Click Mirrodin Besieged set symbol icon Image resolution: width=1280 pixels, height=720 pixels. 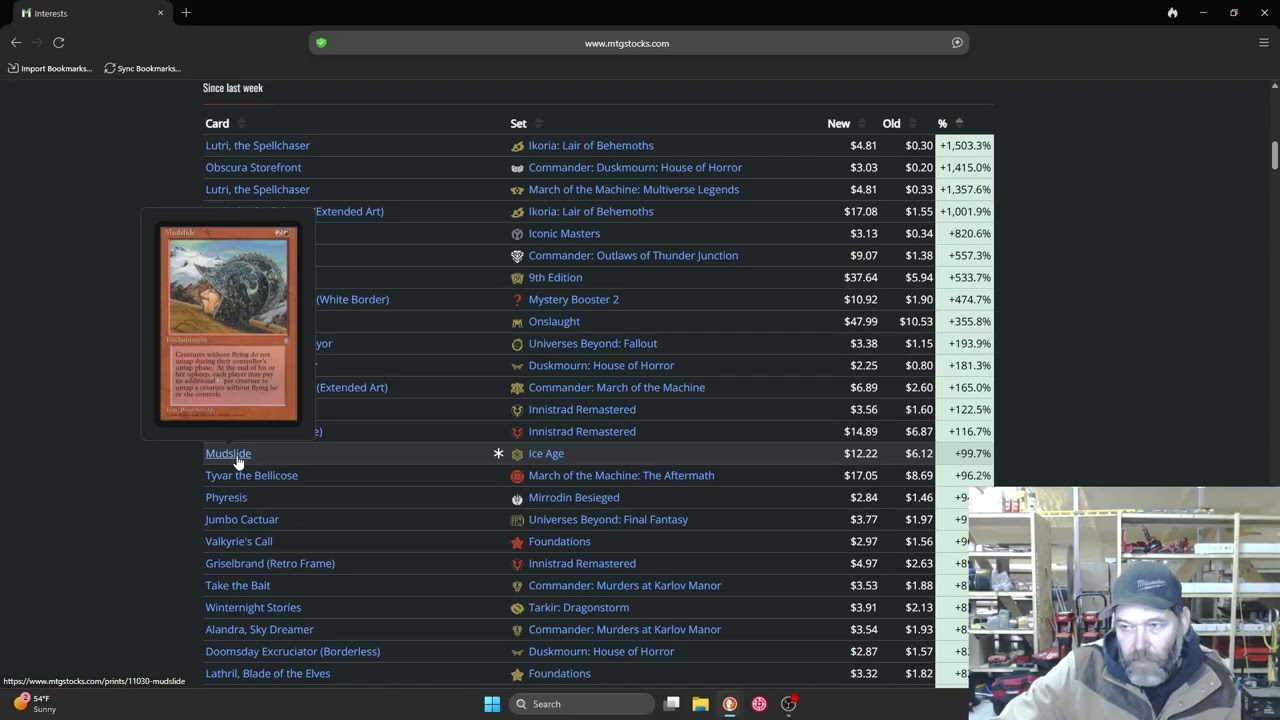(517, 498)
